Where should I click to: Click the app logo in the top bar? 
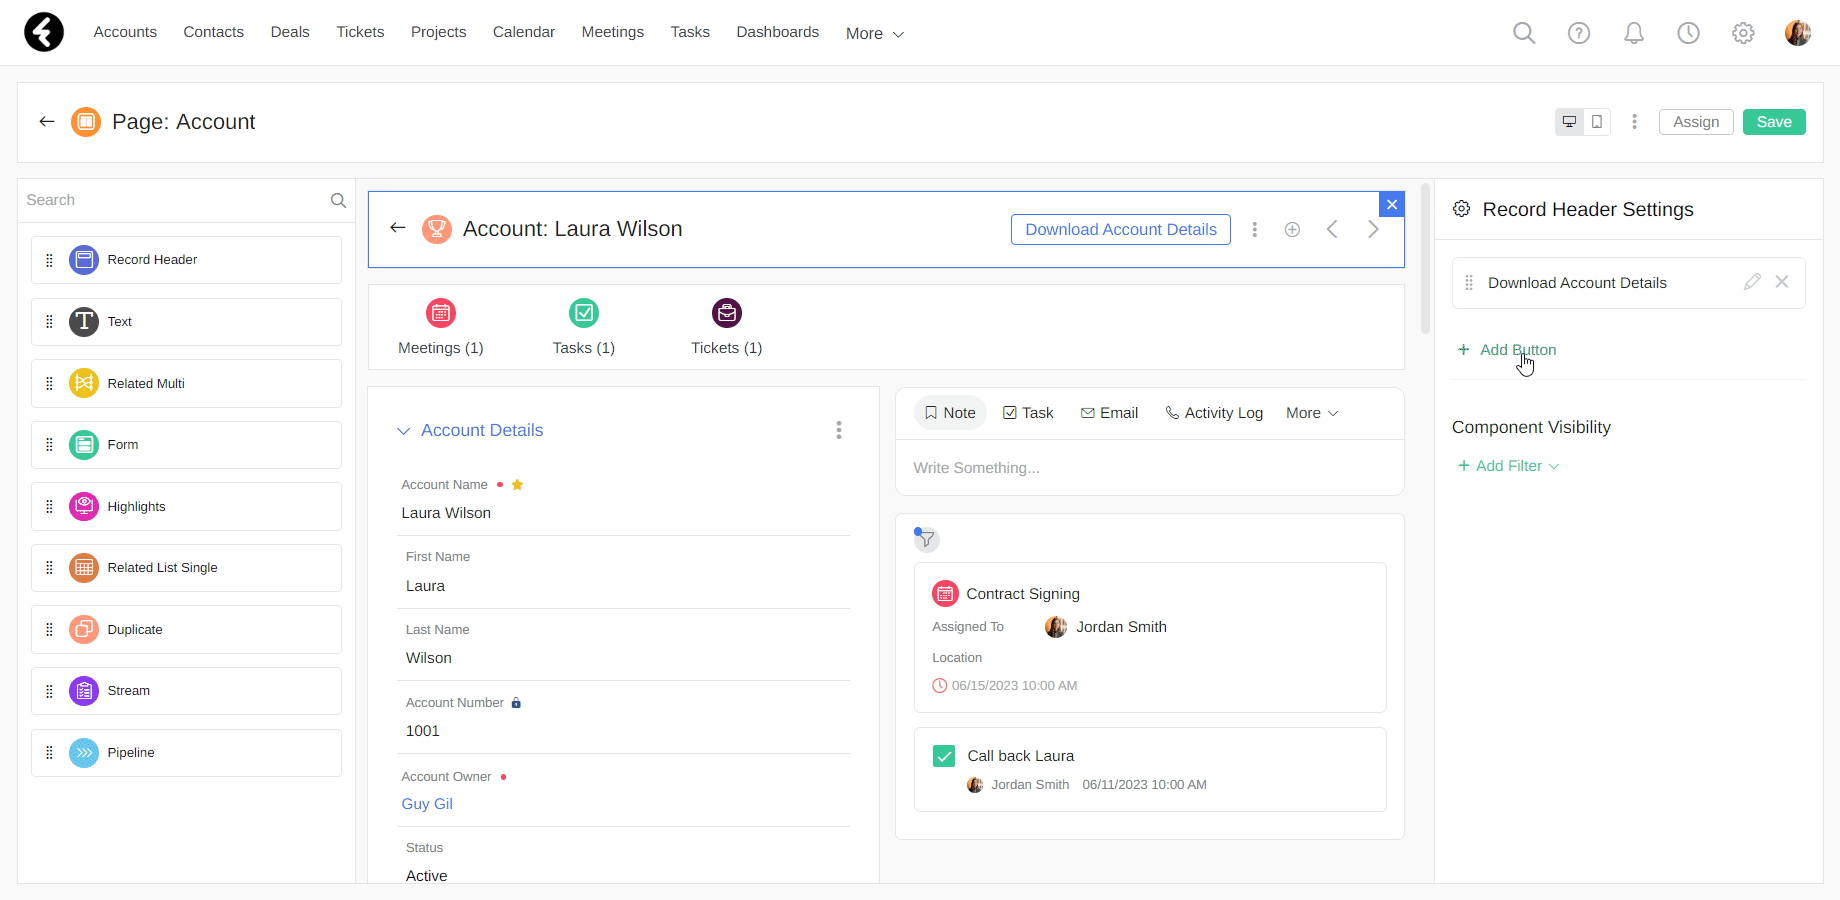pyautogui.click(x=44, y=32)
